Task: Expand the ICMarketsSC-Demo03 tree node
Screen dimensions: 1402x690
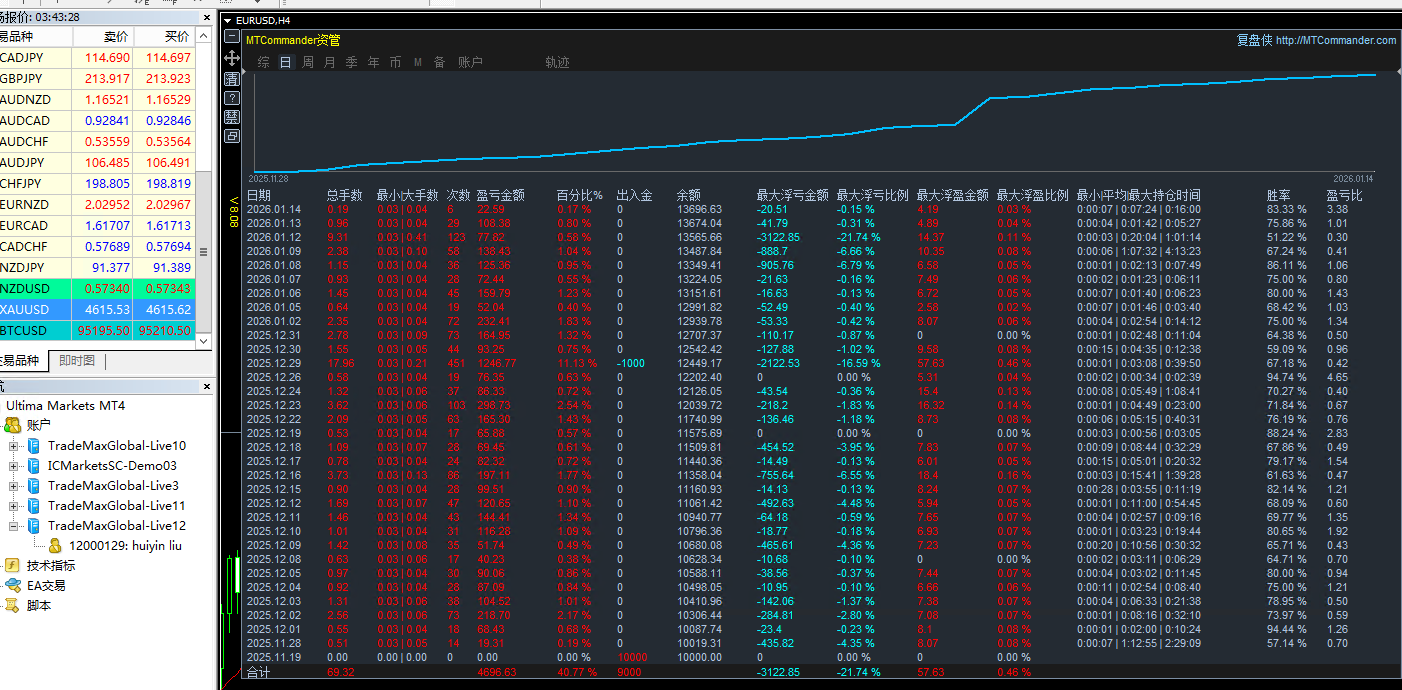Action: (x=14, y=466)
